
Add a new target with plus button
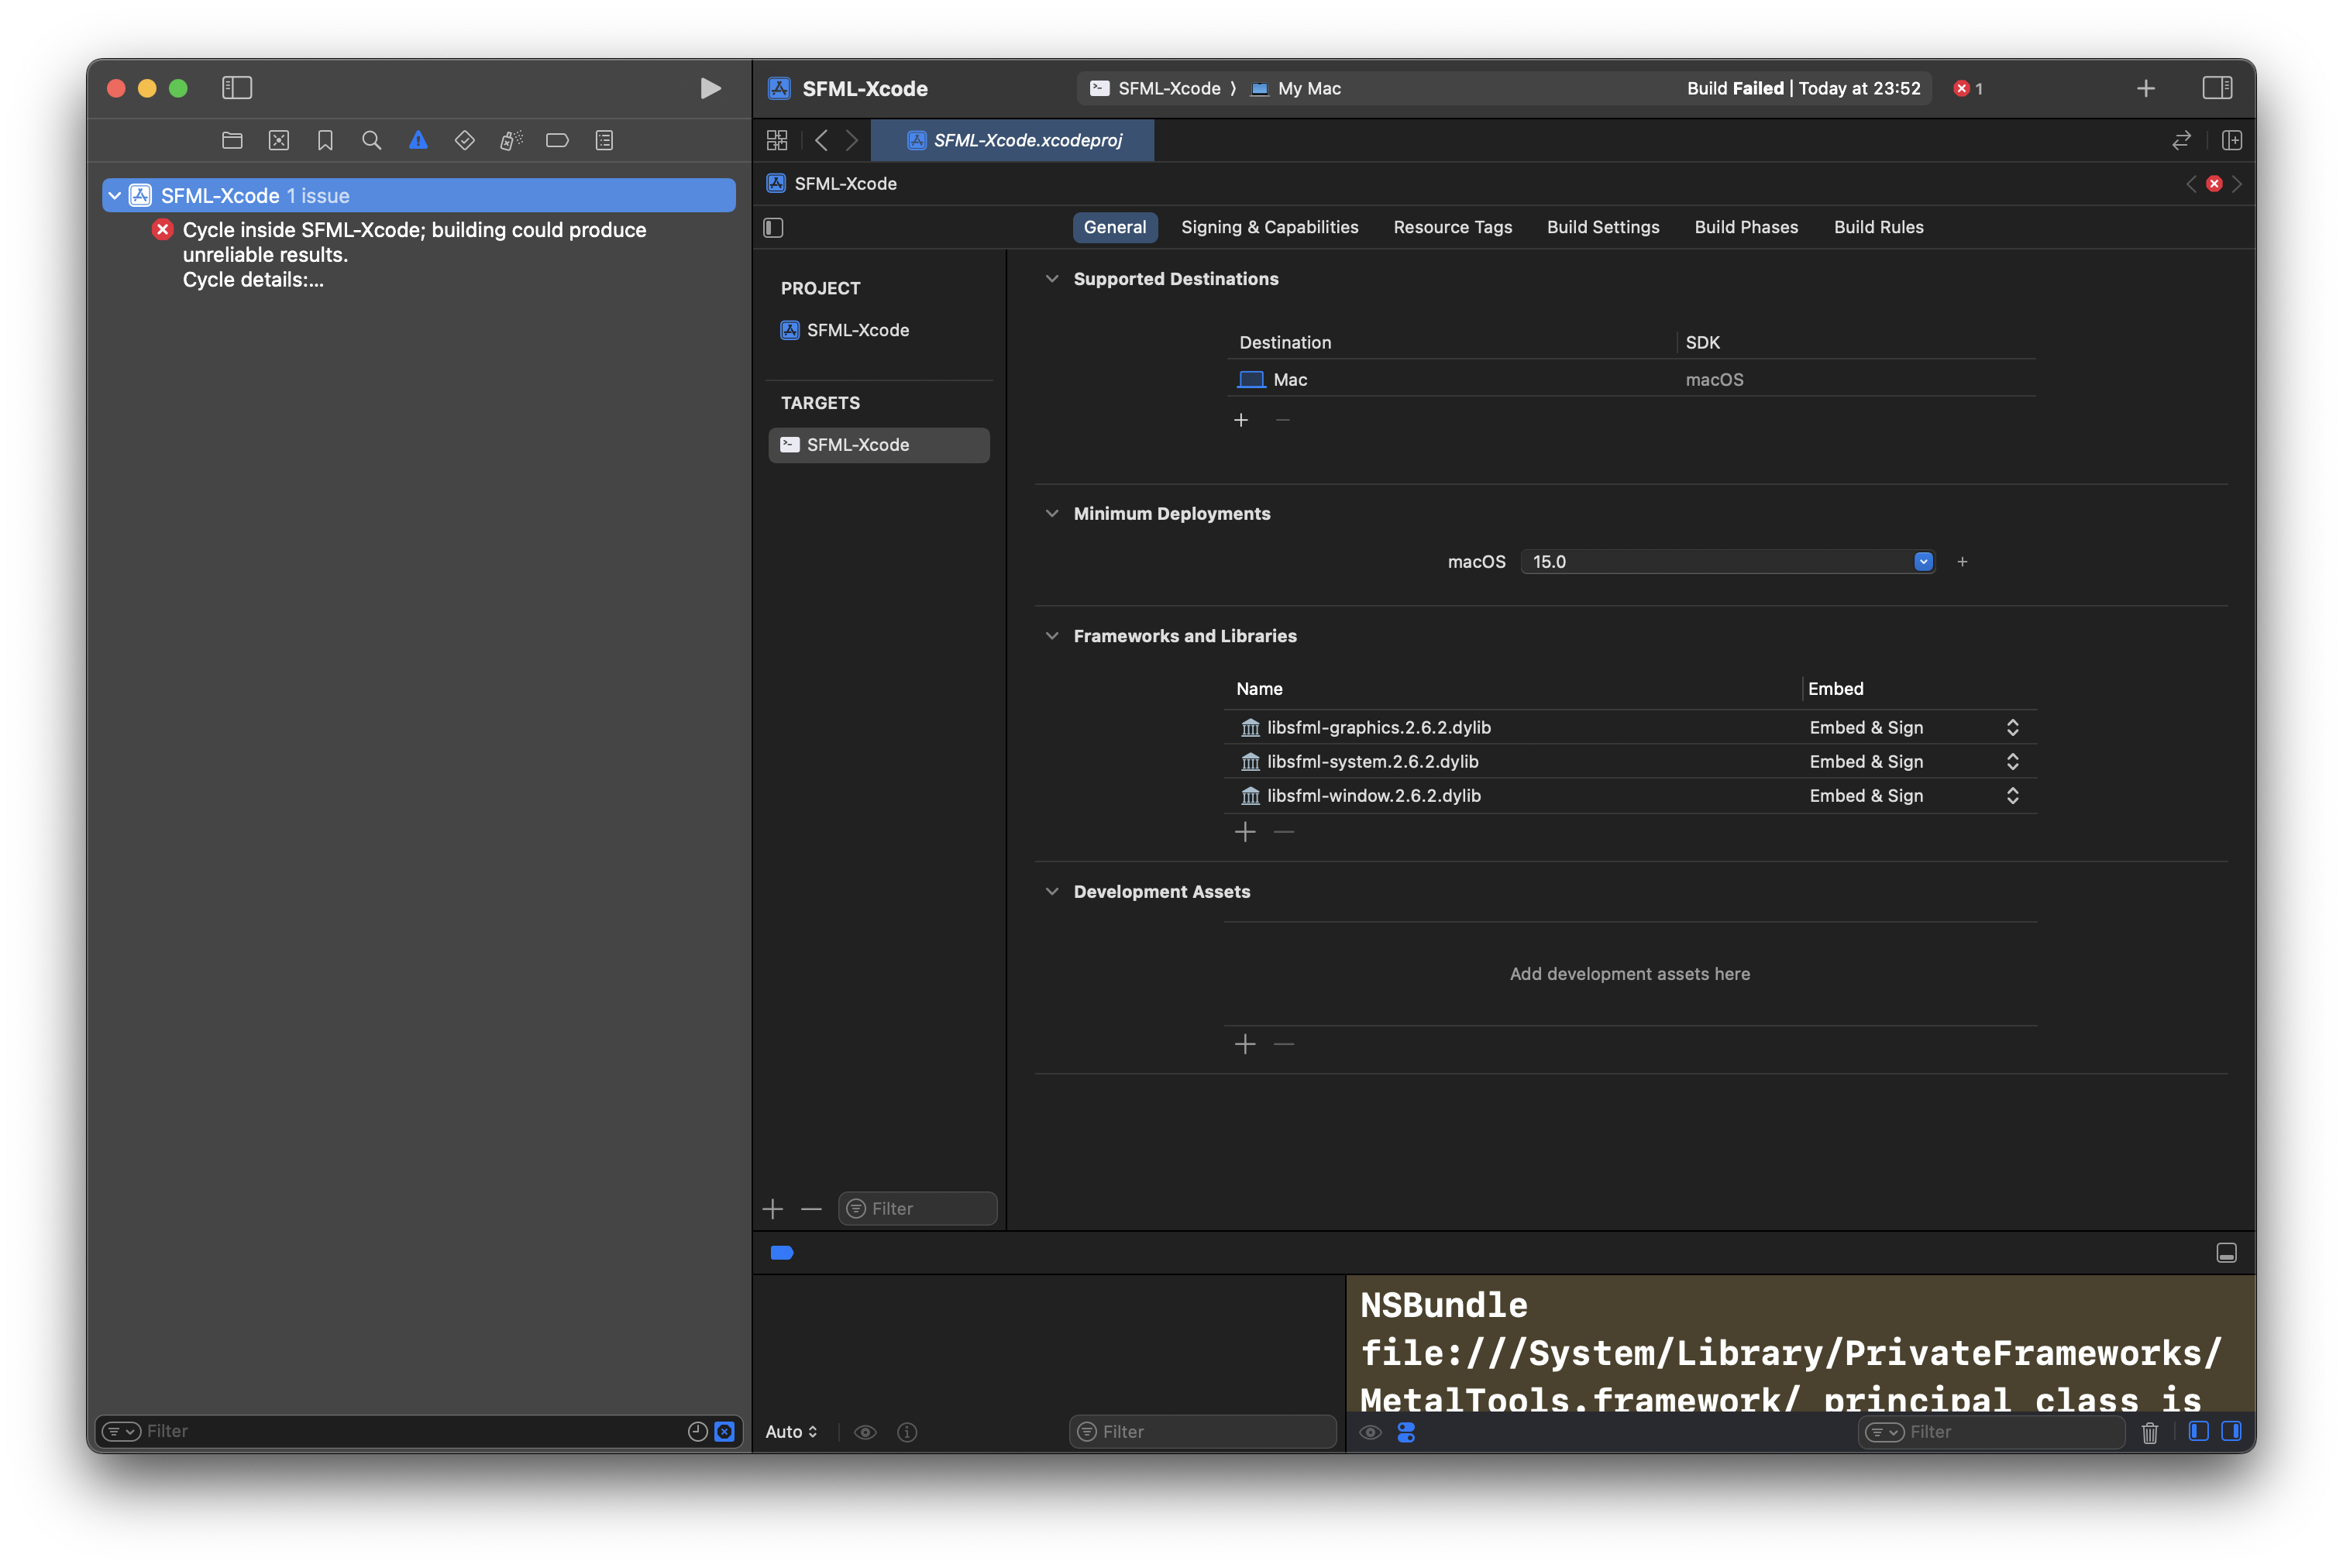[772, 1209]
